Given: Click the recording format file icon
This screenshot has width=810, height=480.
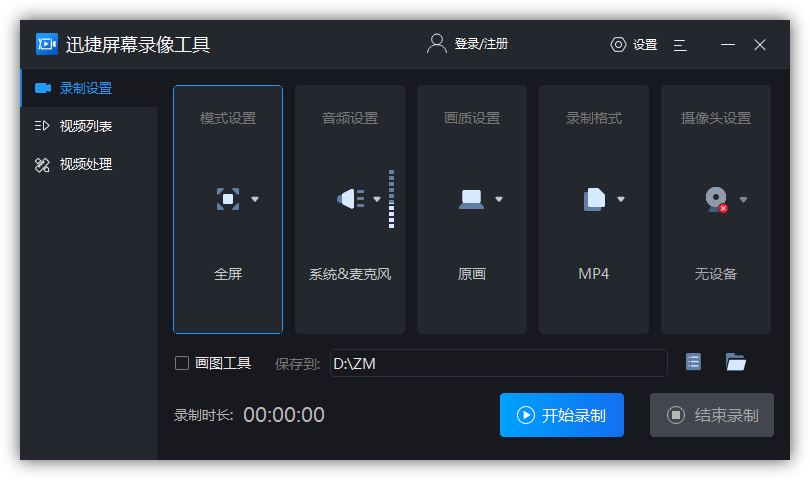Looking at the screenshot, I should [x=594, y=199].
